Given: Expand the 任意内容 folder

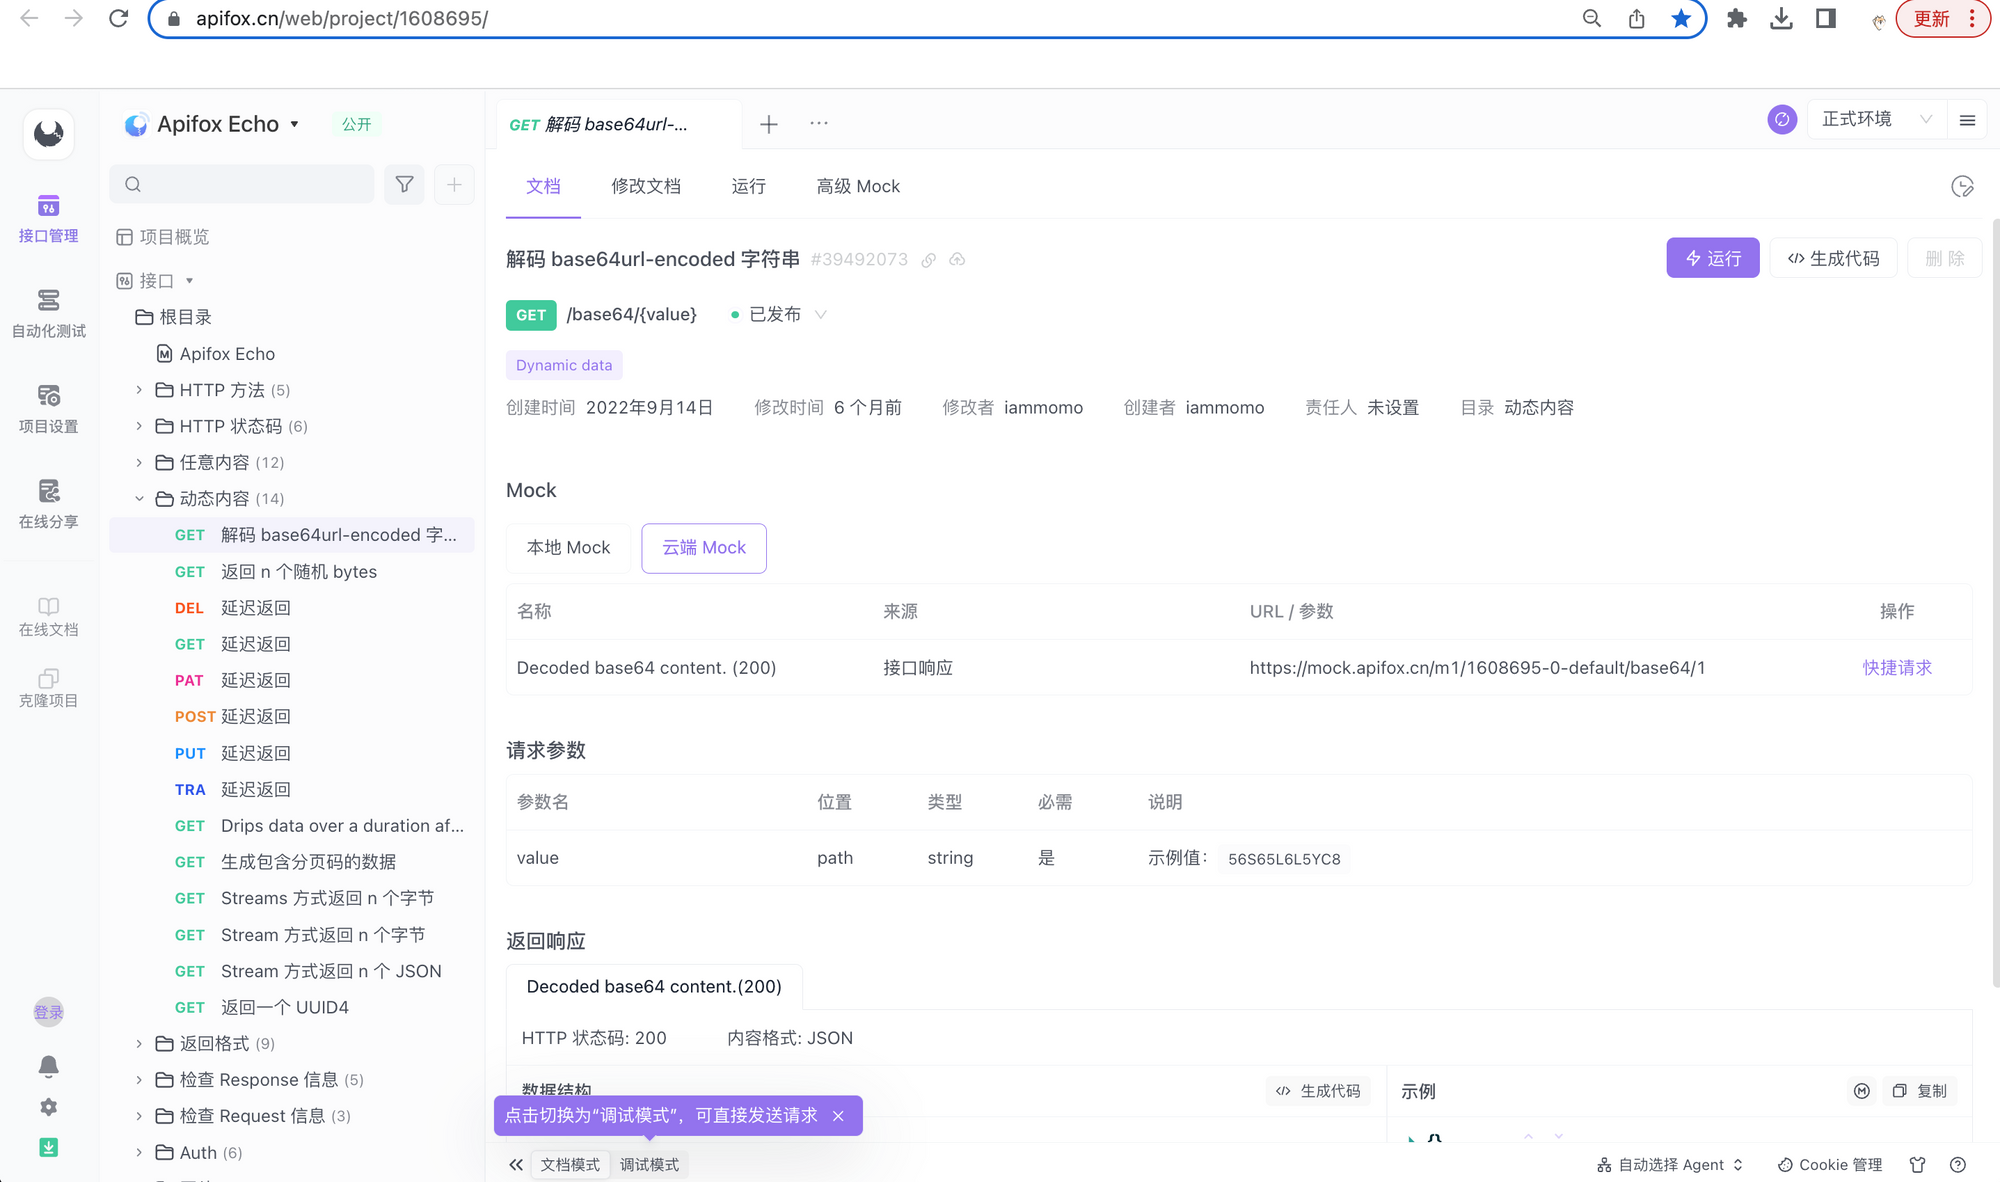Looking at the screenshot, I should (139, 462).
